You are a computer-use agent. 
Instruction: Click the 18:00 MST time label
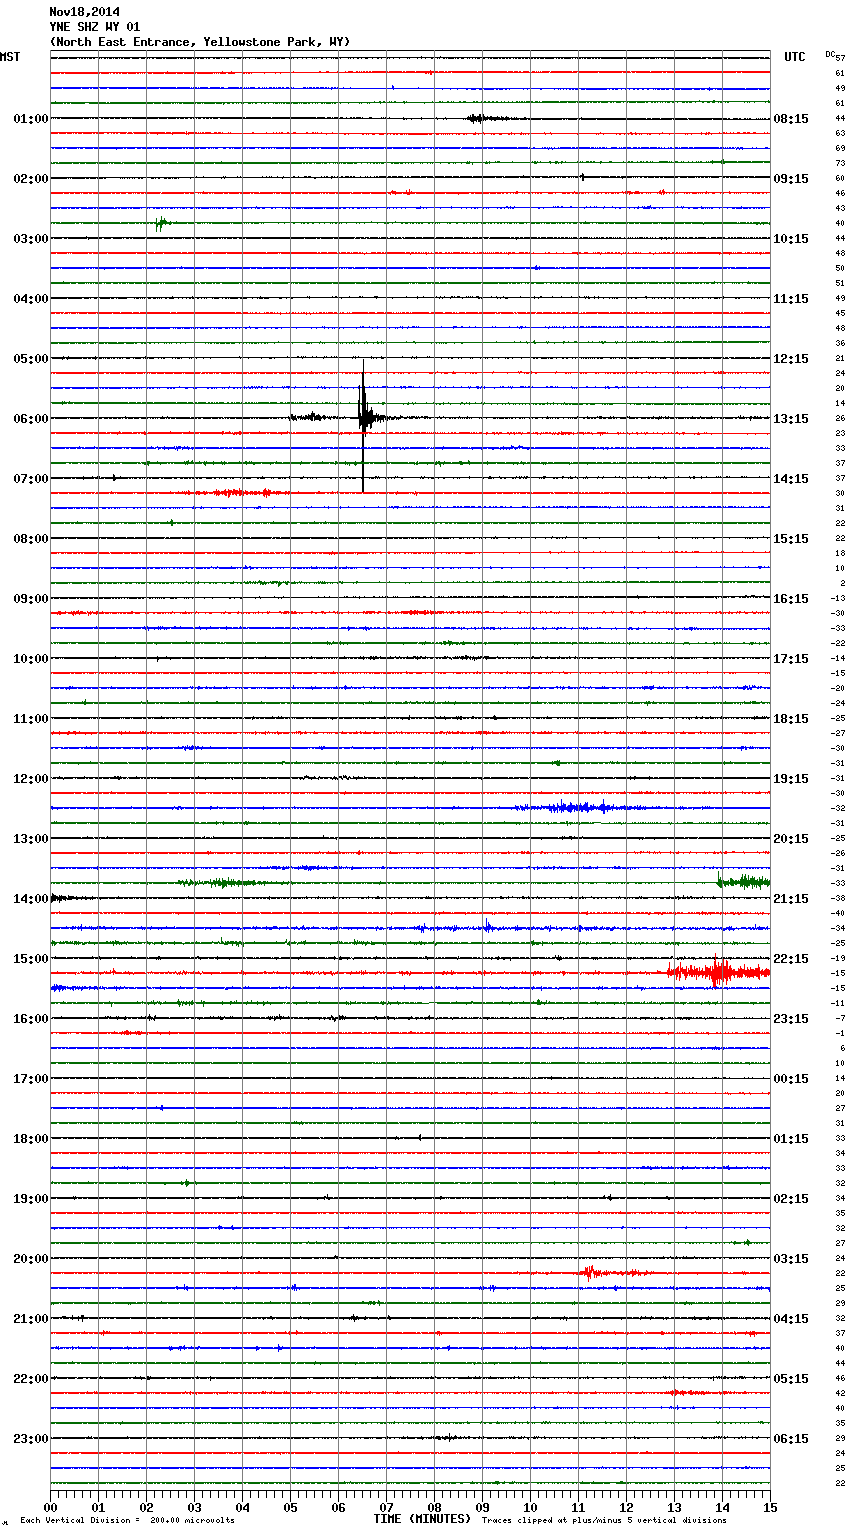click(30, 1139)
